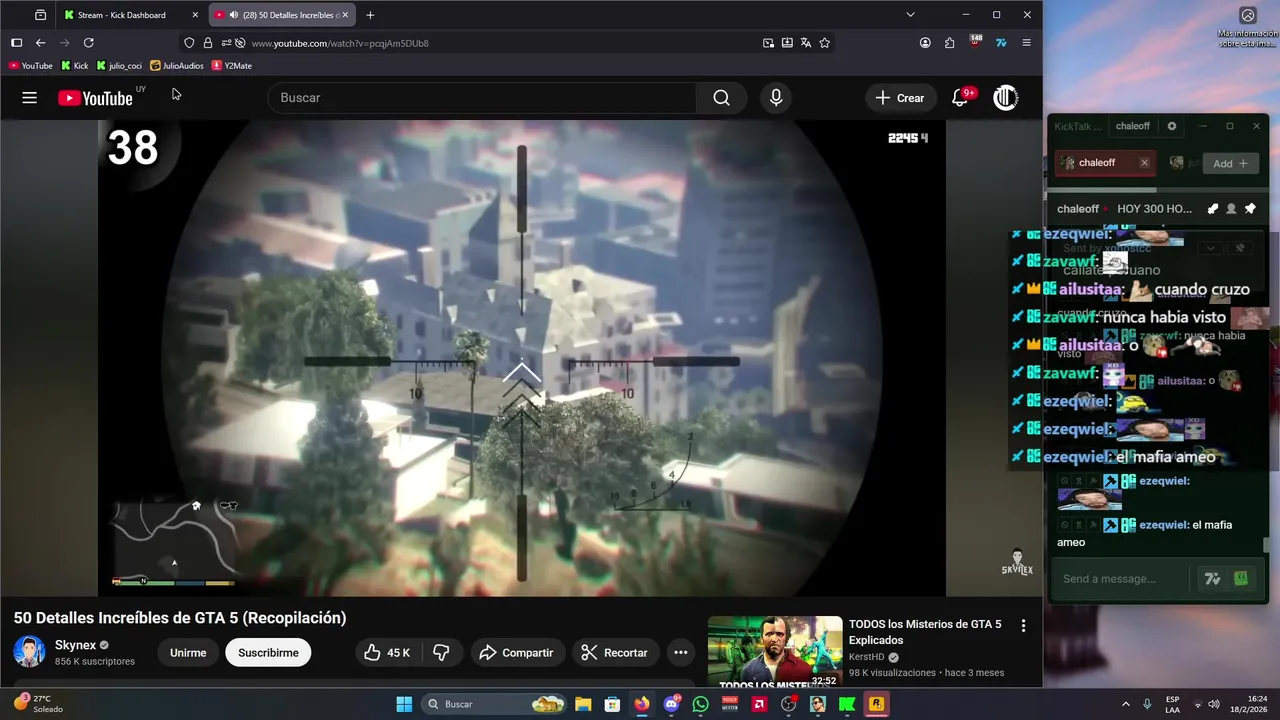Switch to the chaleoff title bar tab in KickTalk
Image resolution: width=1280 pixels, height=720 pixels.
(x=1133, y=126)
